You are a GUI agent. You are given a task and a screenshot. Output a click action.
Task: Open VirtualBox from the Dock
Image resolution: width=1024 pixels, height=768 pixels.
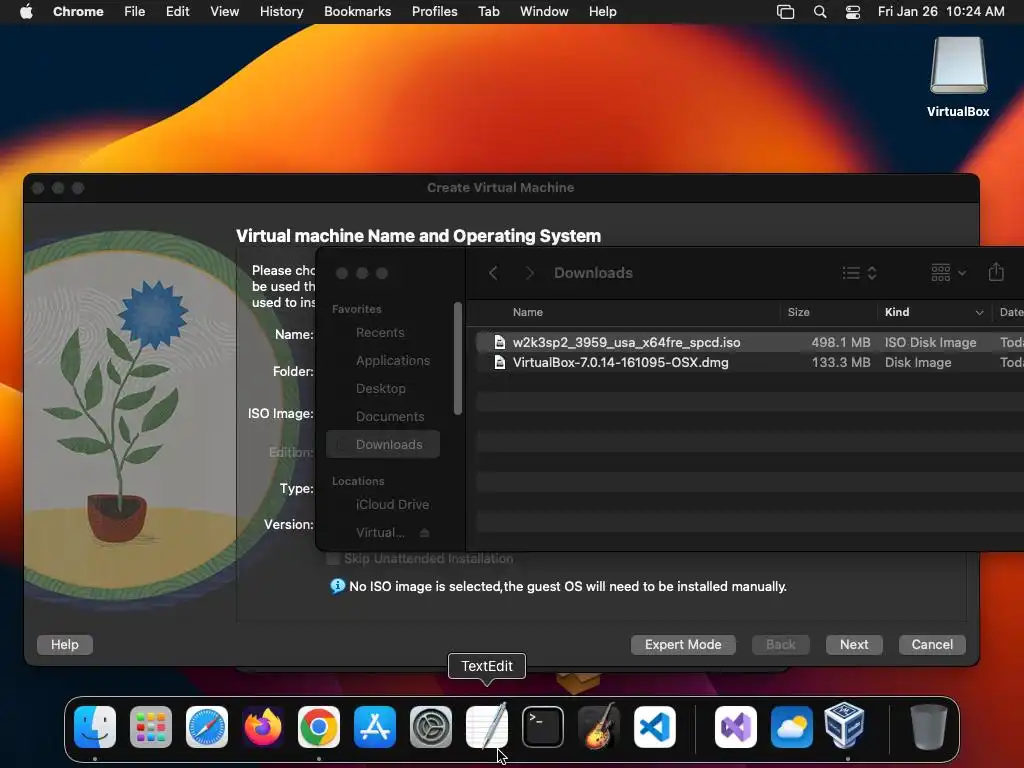(x=844, y=726)
